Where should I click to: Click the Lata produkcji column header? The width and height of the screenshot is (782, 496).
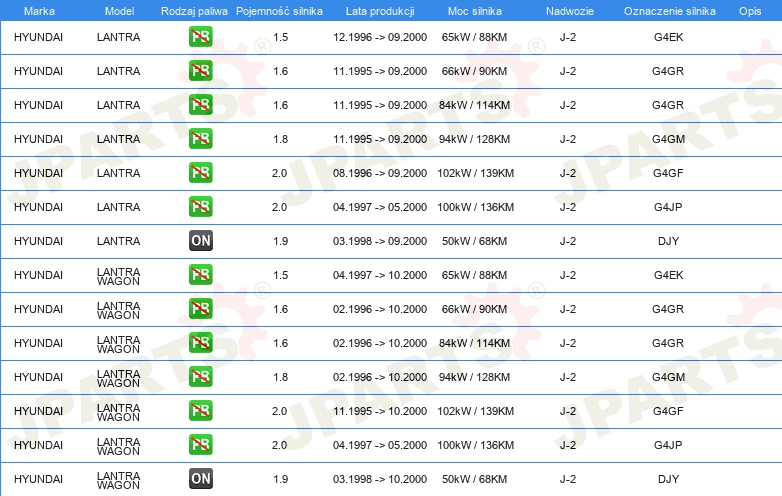point(380,11)
